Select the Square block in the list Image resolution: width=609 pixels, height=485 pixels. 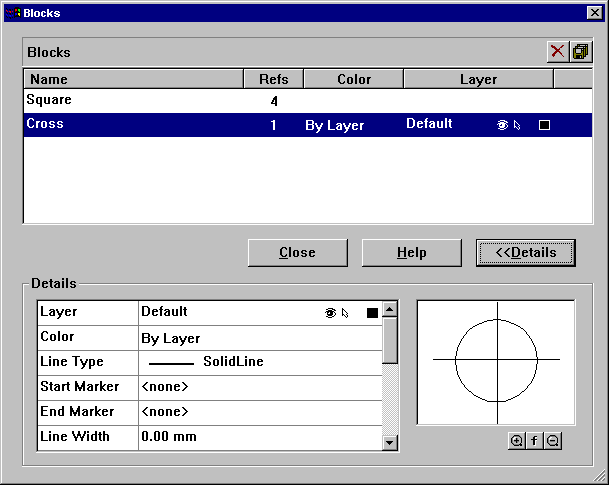click(x=50, y=100)
